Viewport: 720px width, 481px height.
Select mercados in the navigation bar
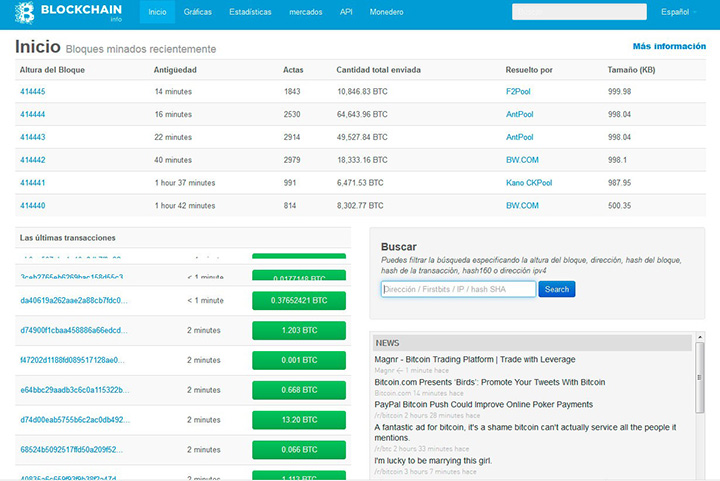pos(305,12)
